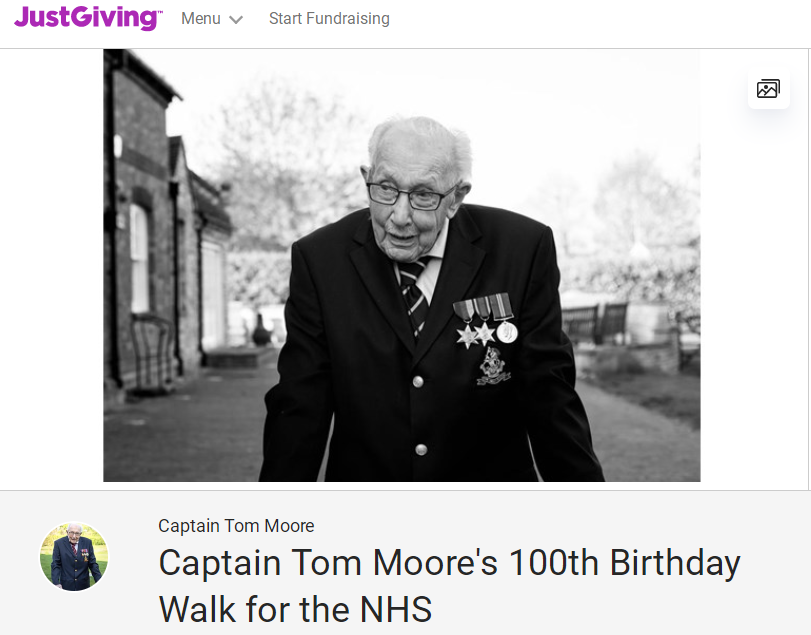Click the Captain Tom Moore owner name

[x=236, y=526]
